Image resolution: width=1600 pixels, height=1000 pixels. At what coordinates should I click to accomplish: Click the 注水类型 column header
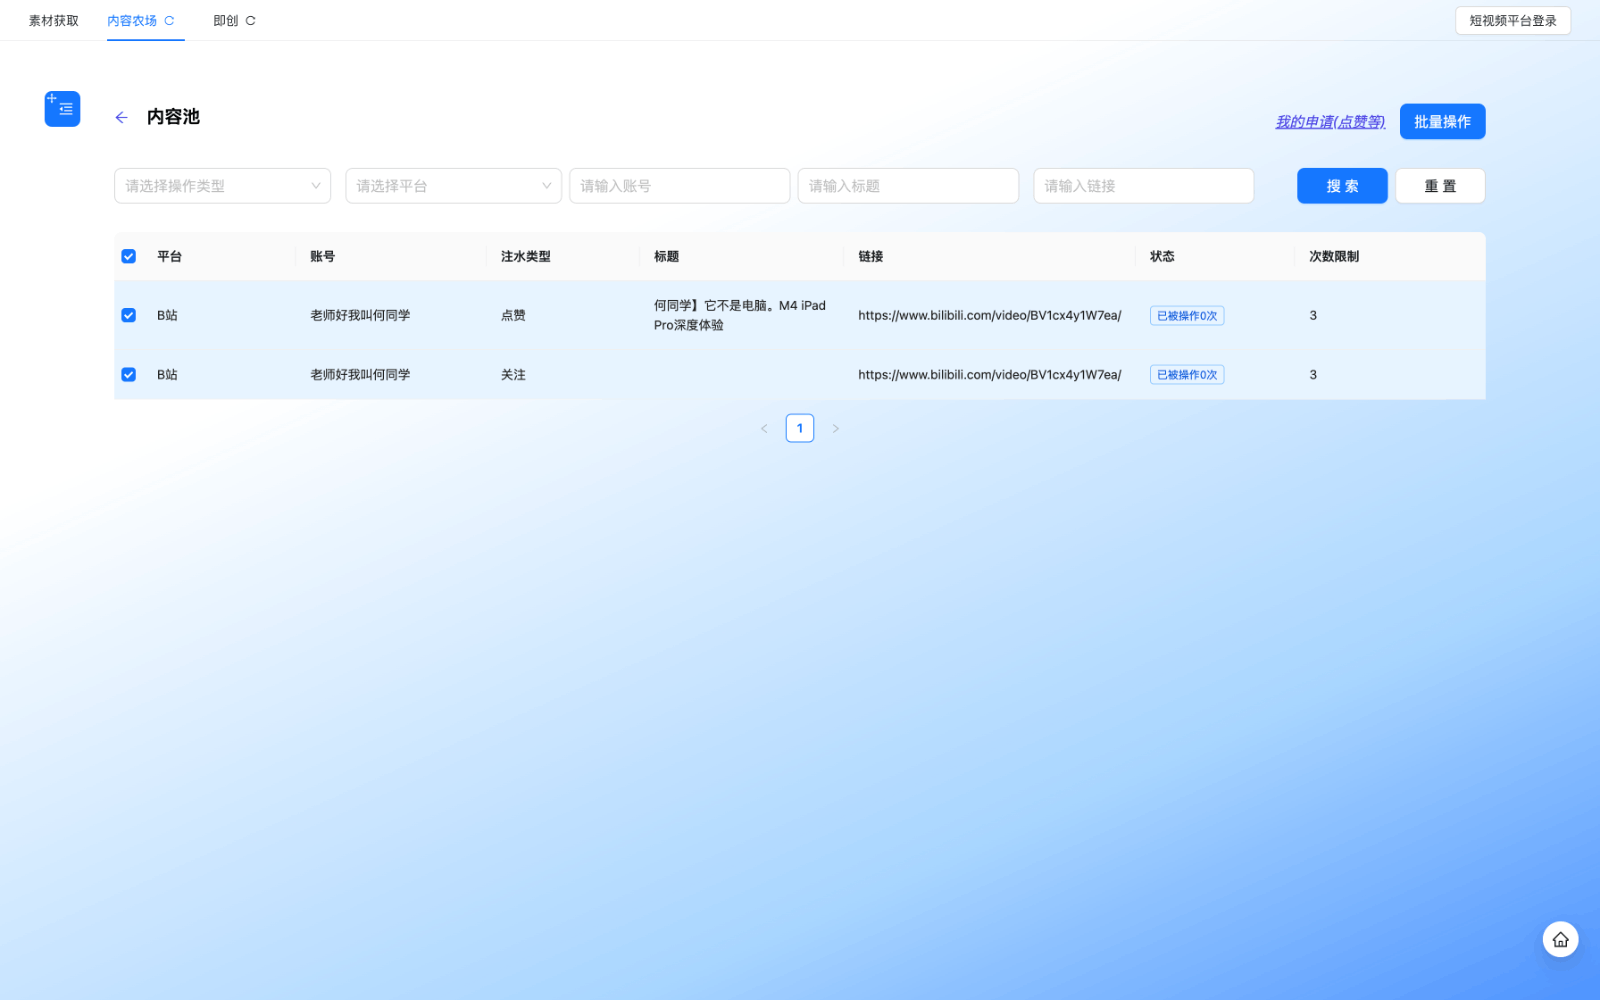point(526,257)
